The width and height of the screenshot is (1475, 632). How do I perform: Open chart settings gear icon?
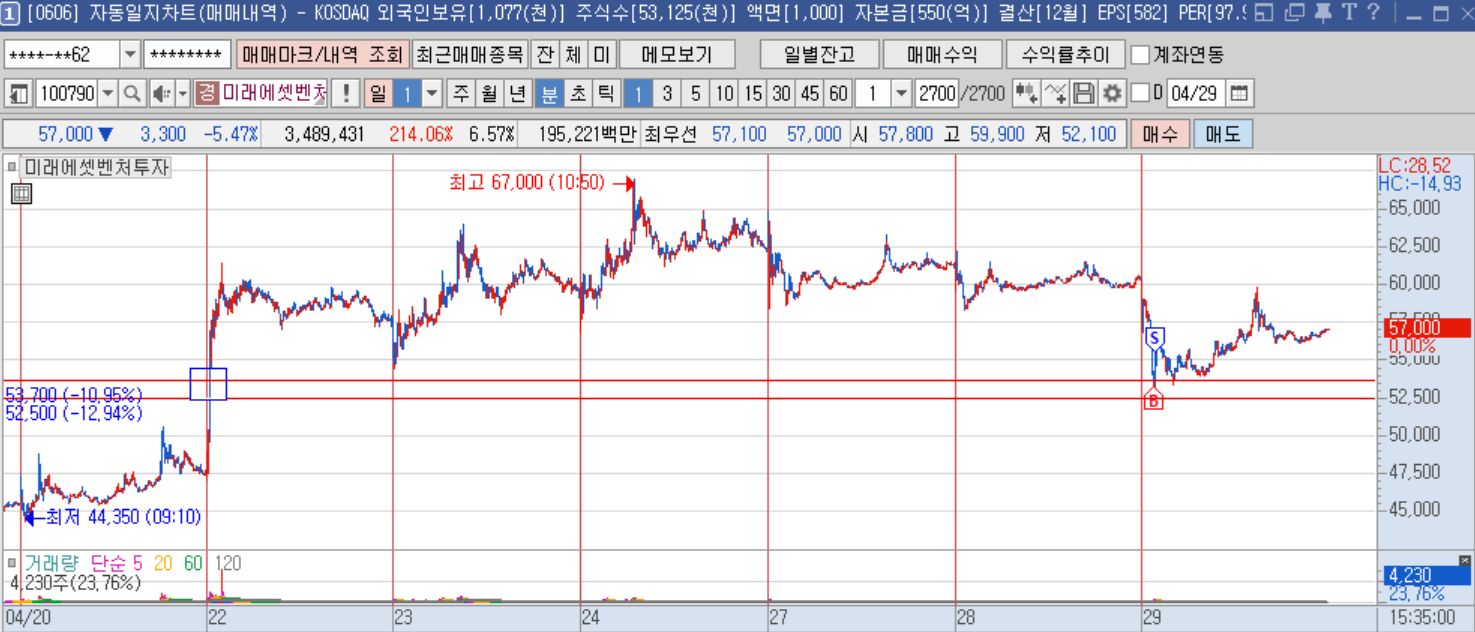[x=1112, y=94]
